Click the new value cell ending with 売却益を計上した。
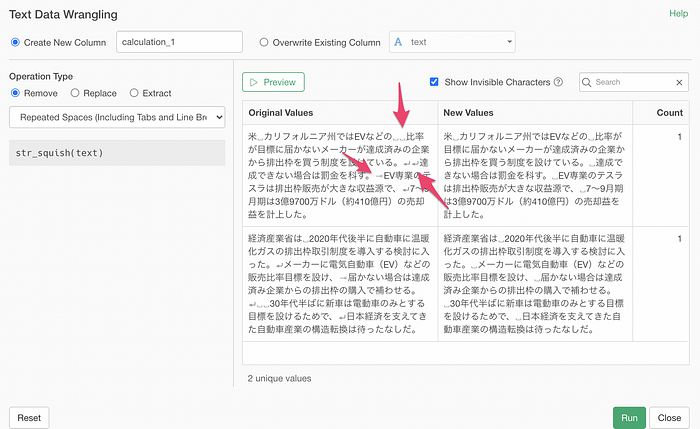 (535, 175)
